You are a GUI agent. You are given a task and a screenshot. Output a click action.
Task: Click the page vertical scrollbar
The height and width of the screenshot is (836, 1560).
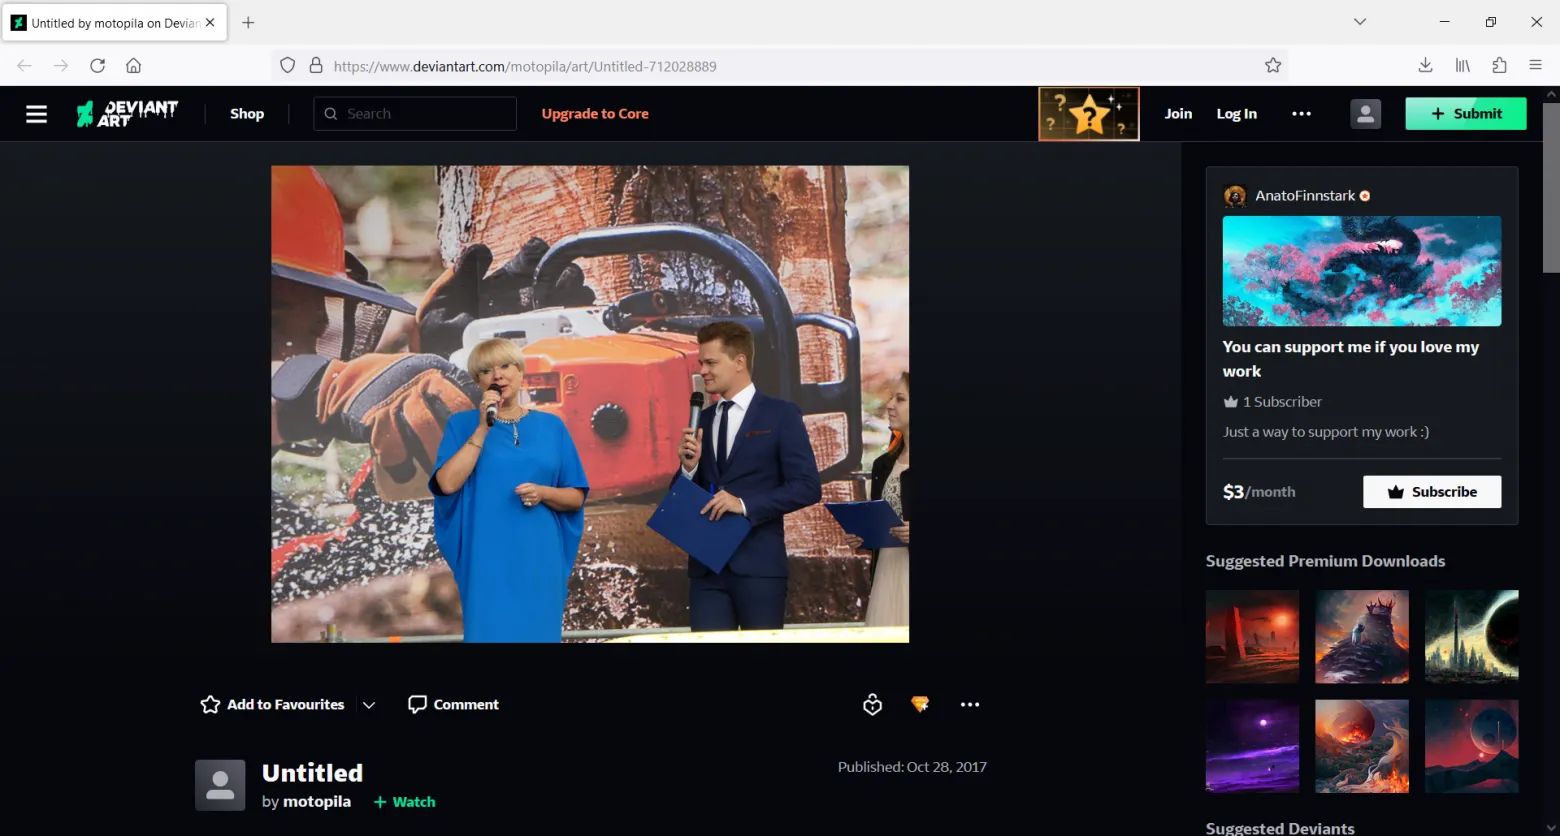pos(1551,187)
